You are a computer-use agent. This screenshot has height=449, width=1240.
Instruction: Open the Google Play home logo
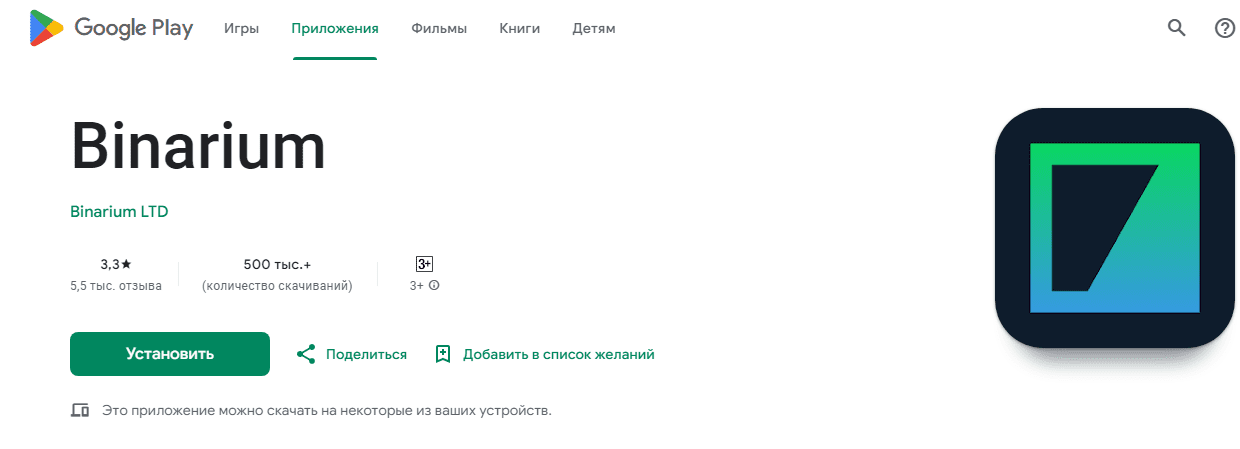tap(111, 28)
